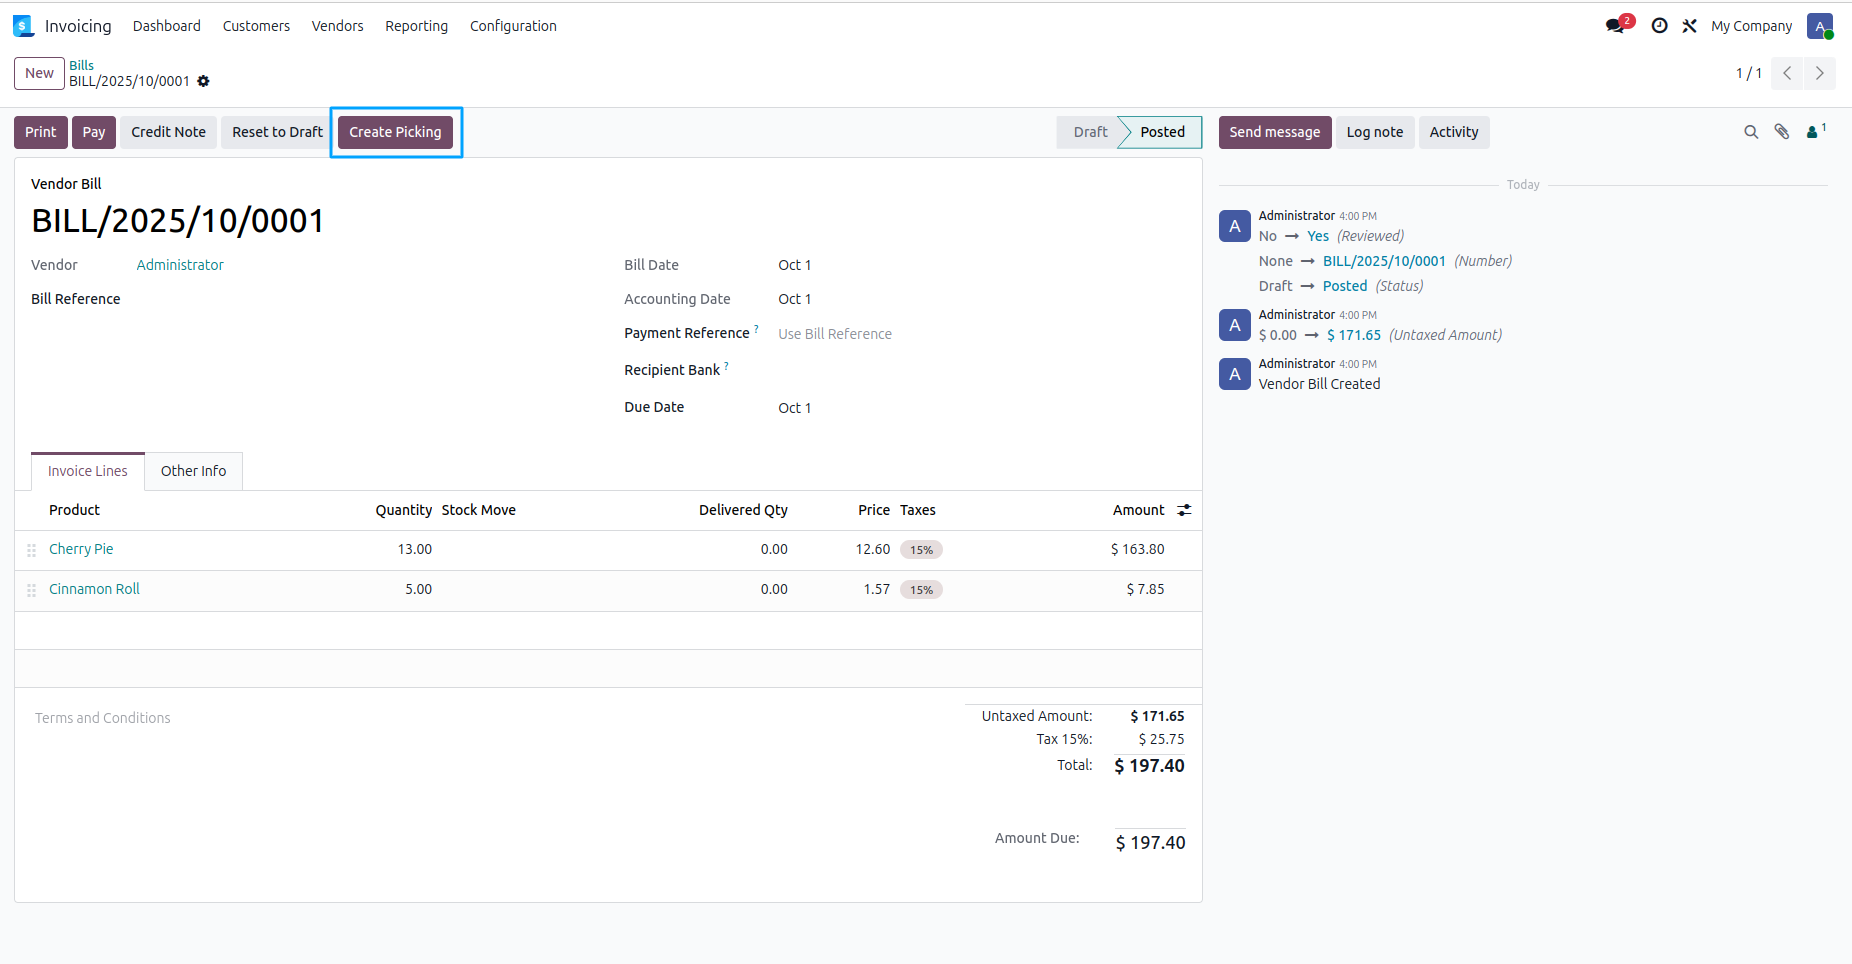This screenshot has width=1852, height=964.
Task: Sort by the Product column header
Action: click(75, 510)
